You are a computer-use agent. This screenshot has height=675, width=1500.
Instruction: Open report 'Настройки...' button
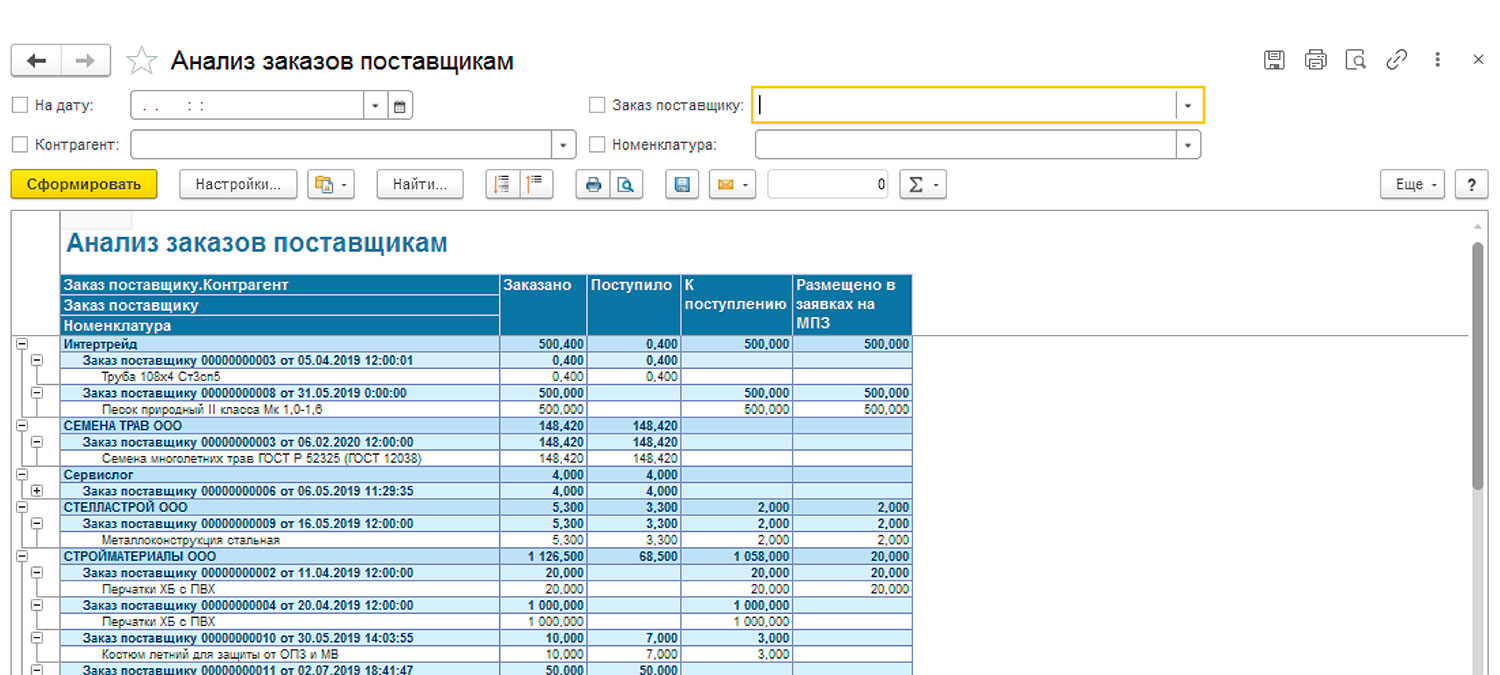pyautogui.click(x=238, y=185)
